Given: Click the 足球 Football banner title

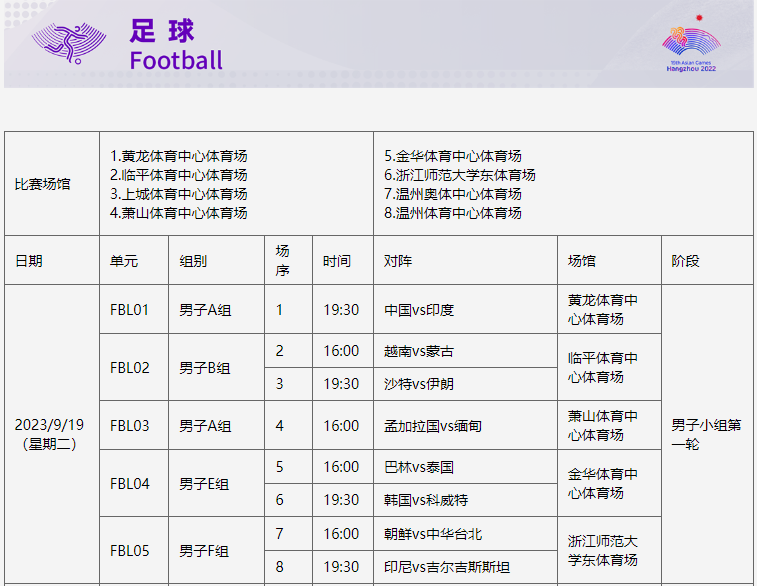Looking at the screenshot, I should 176,44.
